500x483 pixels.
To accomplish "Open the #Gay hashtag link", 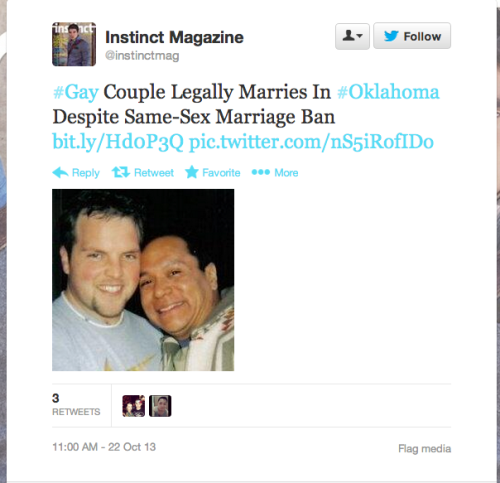I will [76, 92].
